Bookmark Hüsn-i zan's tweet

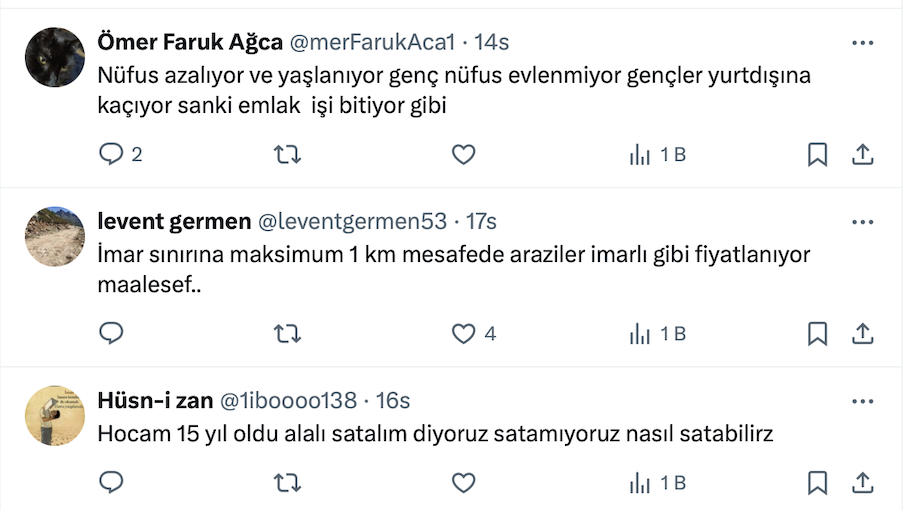pos(817,483)
